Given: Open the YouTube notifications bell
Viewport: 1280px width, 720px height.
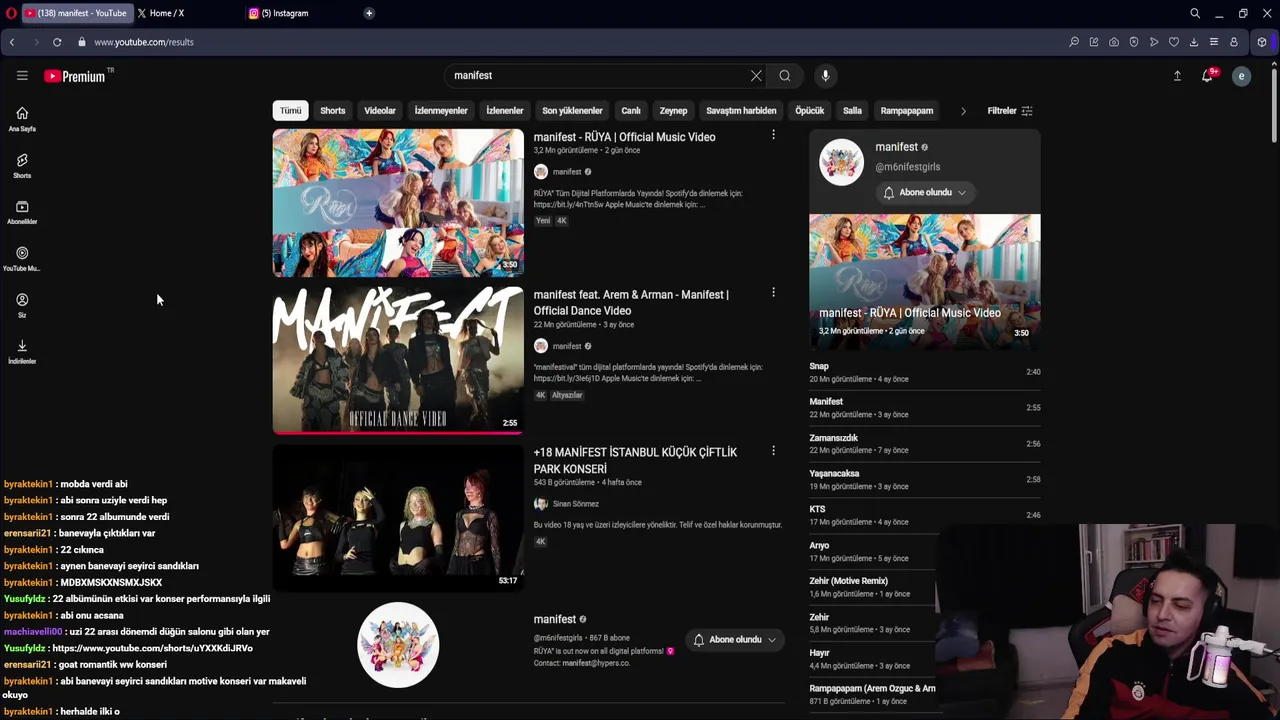Looking at the screenshot, I should pos(1208,76).
